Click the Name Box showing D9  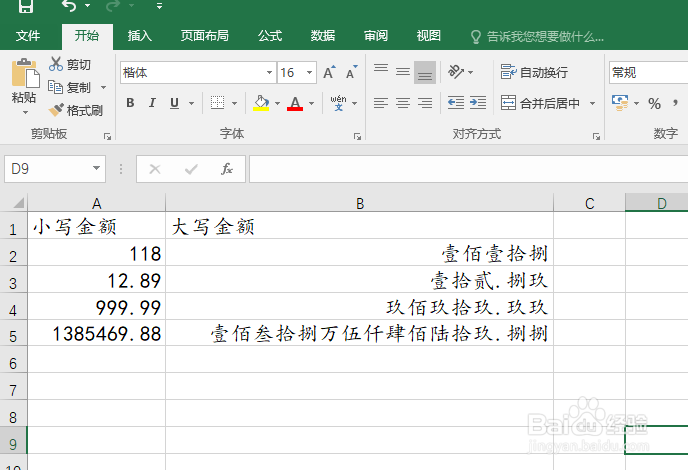(47, 169)
